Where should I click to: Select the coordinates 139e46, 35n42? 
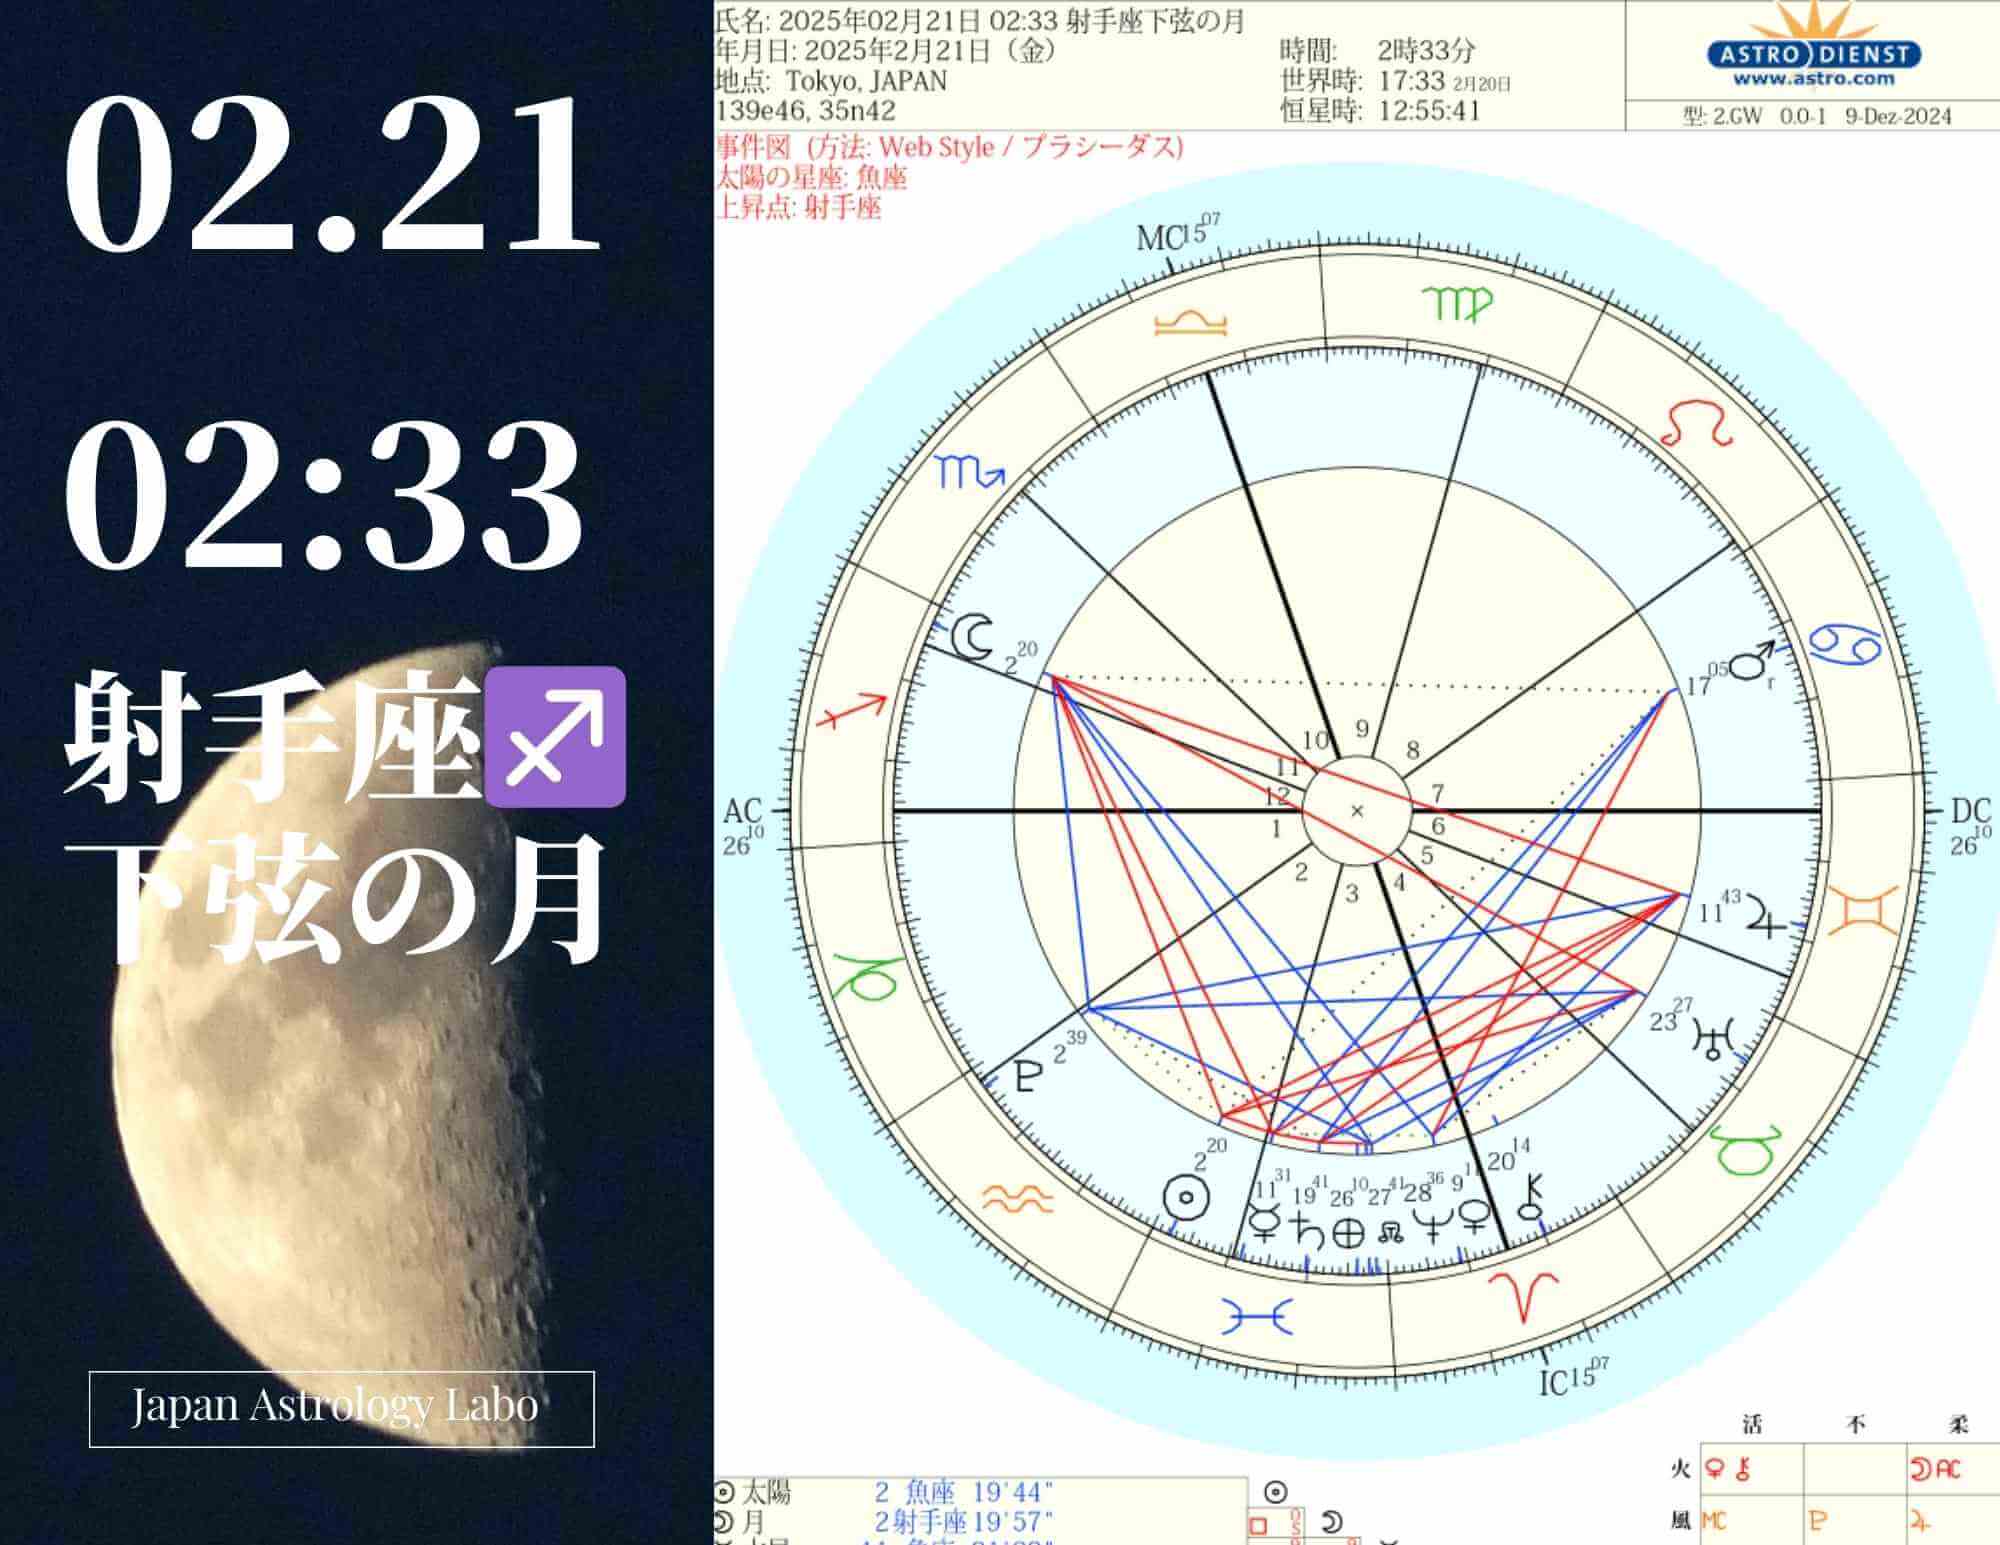pyautogui.click(x=806, y=110)
